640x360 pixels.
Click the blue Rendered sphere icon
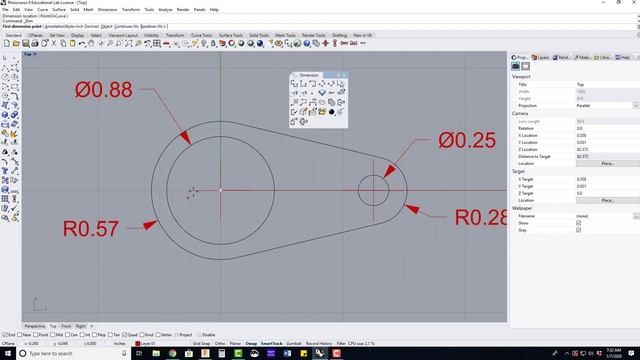(x=260, y=43)
